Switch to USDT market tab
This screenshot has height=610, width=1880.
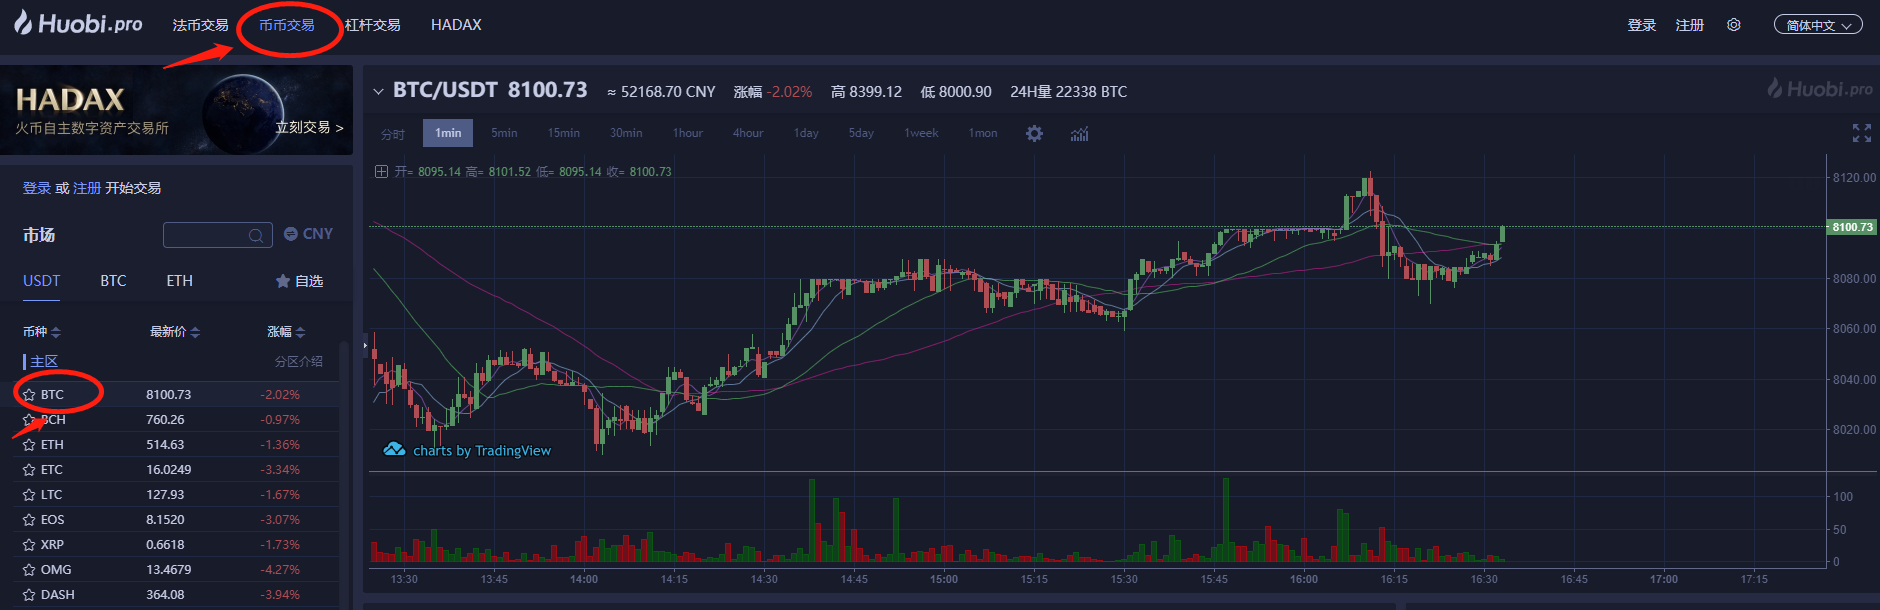coord(42,281)
